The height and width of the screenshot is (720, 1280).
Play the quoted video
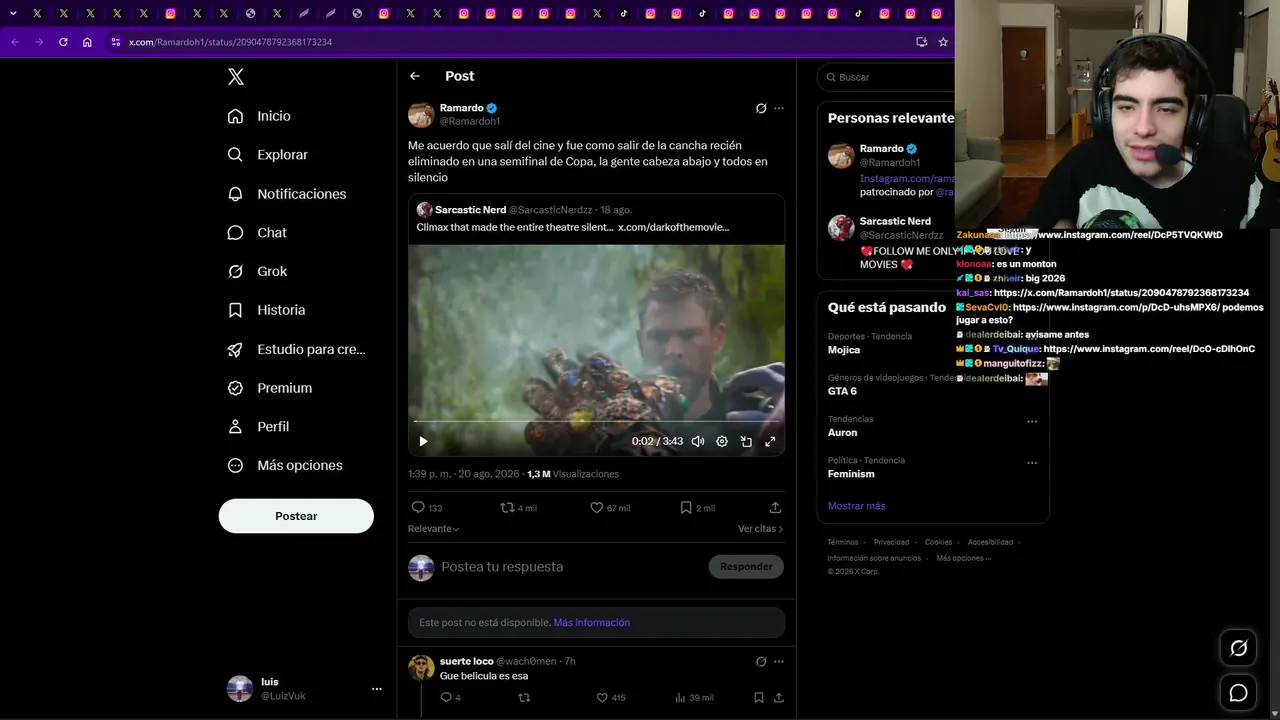click(423, 441)
